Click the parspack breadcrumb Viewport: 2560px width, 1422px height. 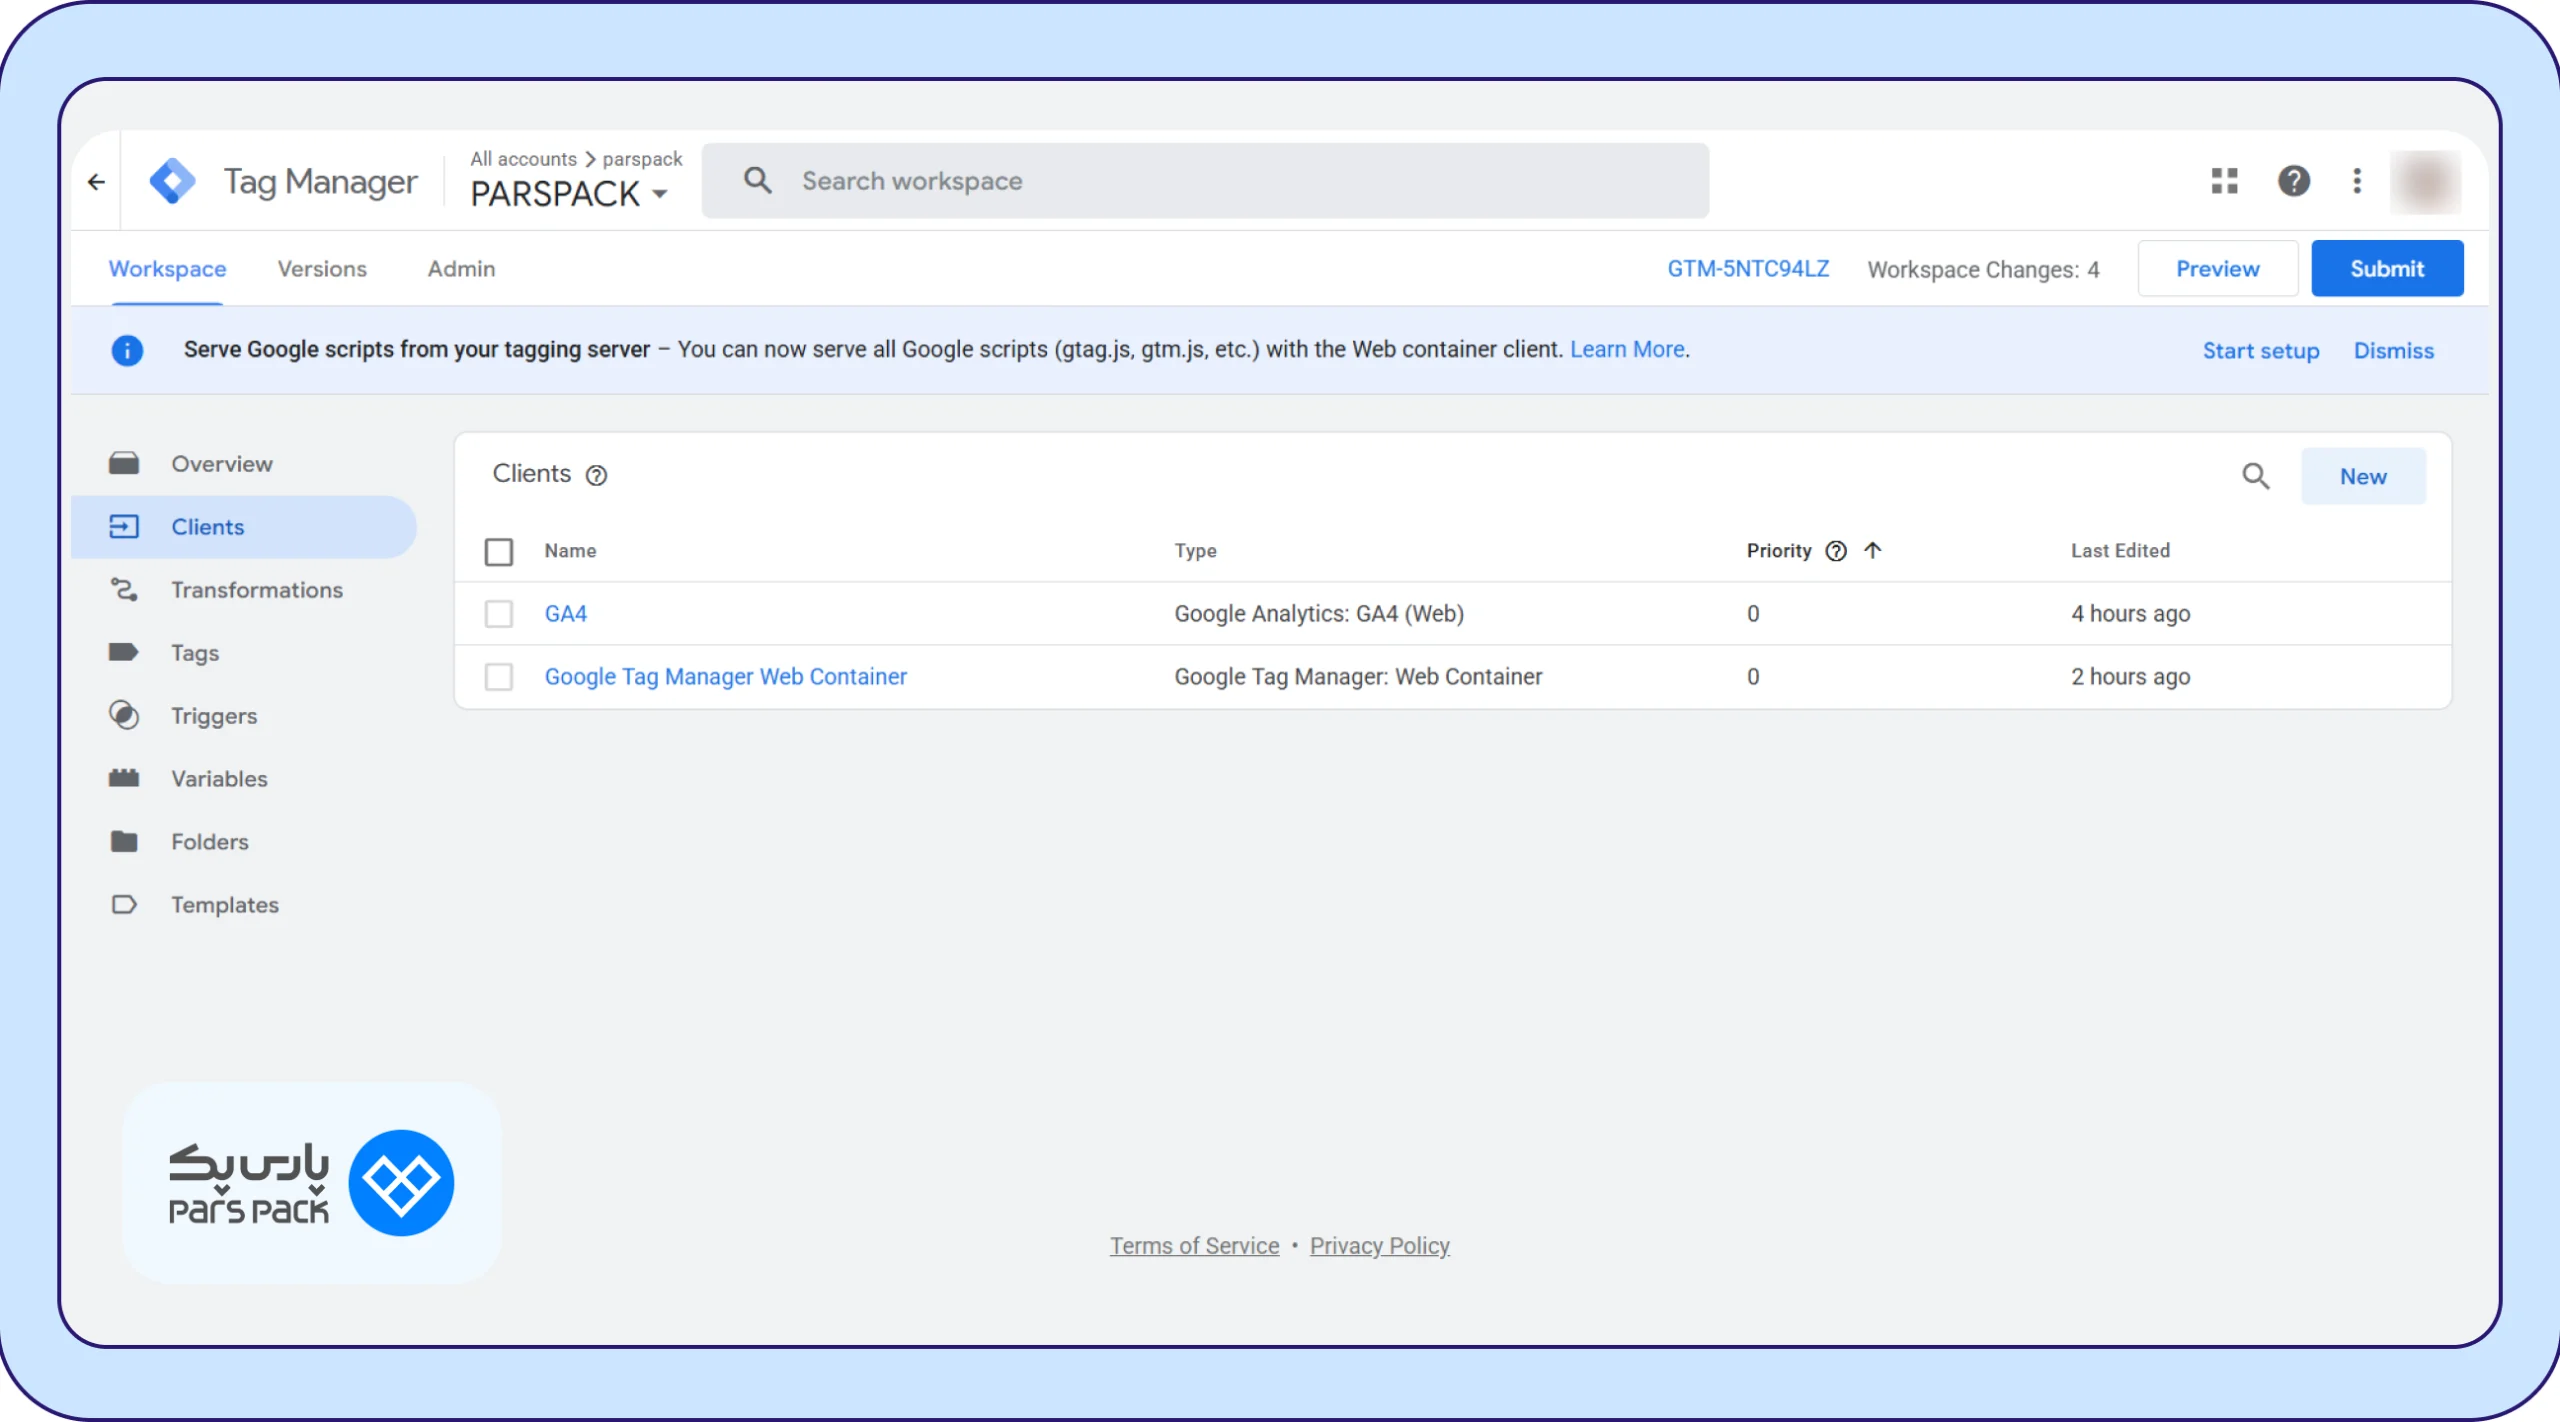tap(642, 159)
